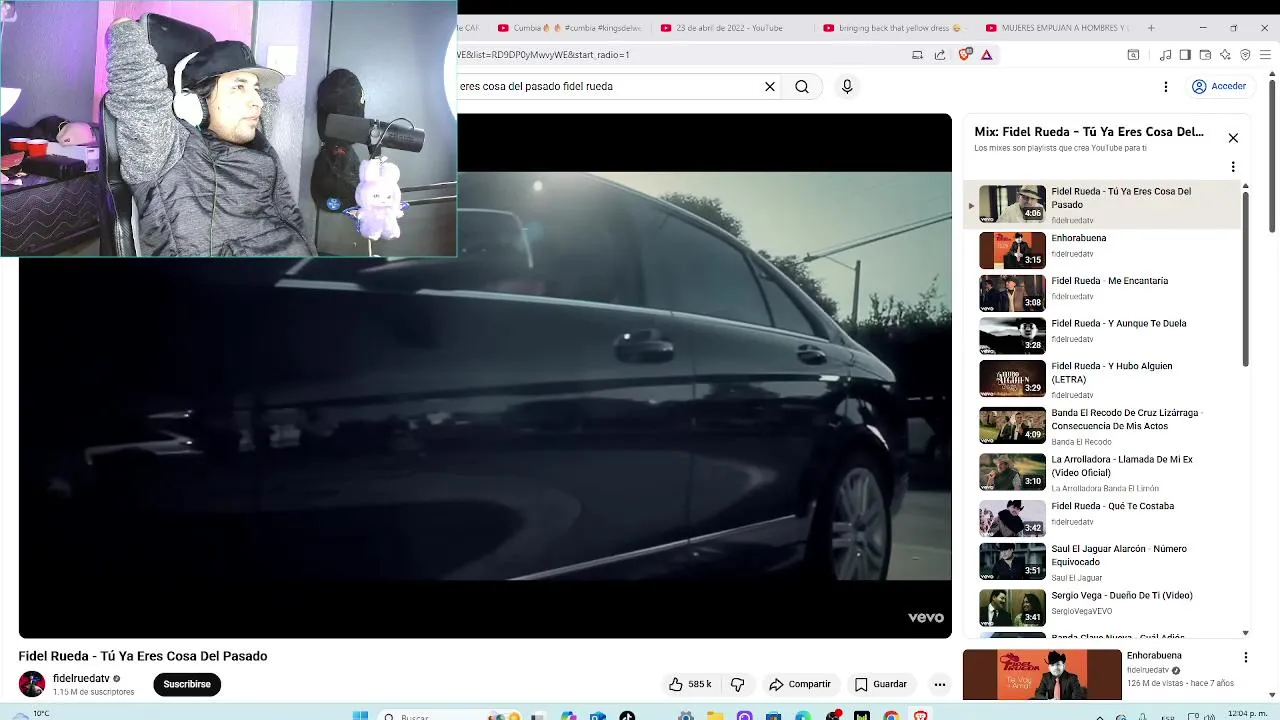Play Fidel Rueda - Me Encantaría
Screen dimensions: 1280x720
(1100, 293)
